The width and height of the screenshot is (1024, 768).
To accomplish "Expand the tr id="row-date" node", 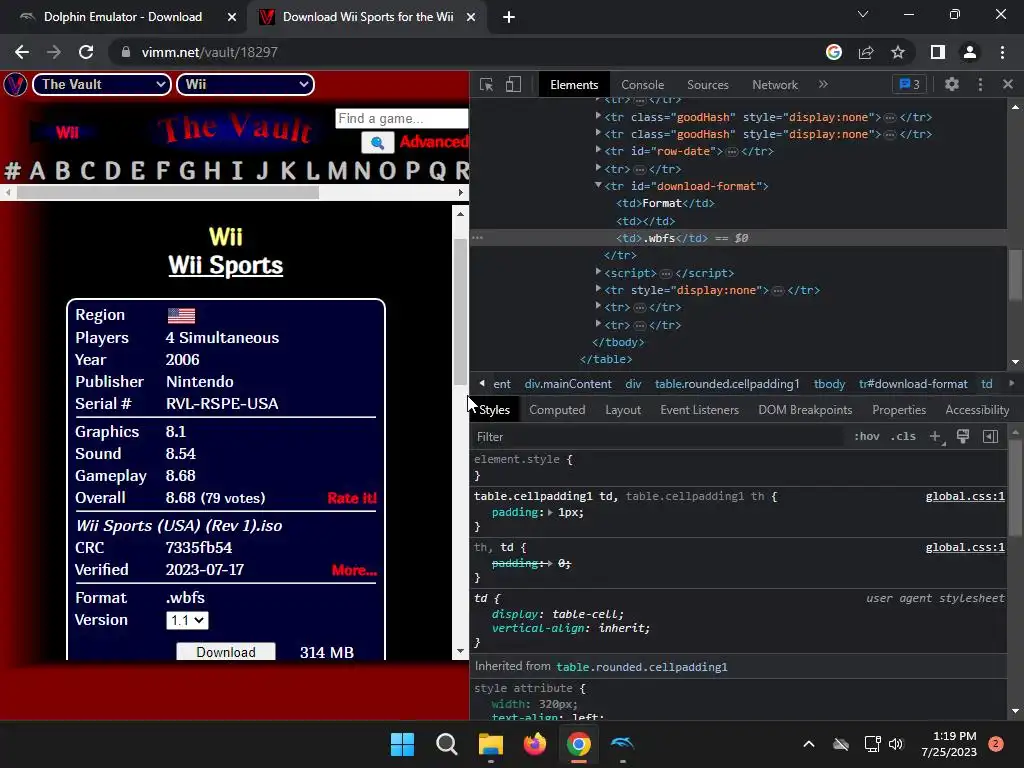I will (598, 150).
